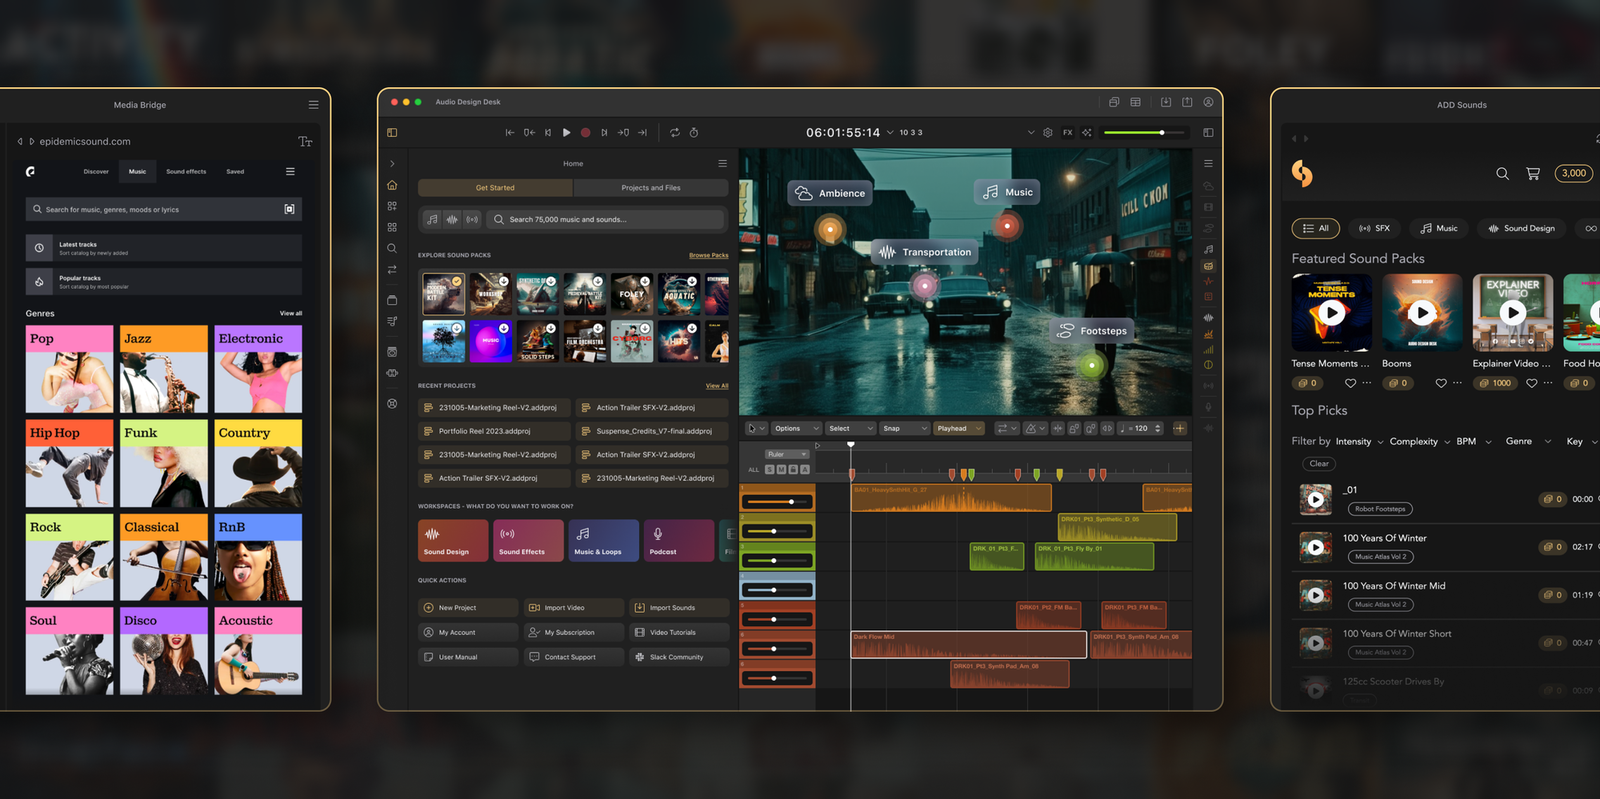Switch to Music tab in Media Bridge
The height and width of the screenshot is (799, 1600).
[137, 172]
